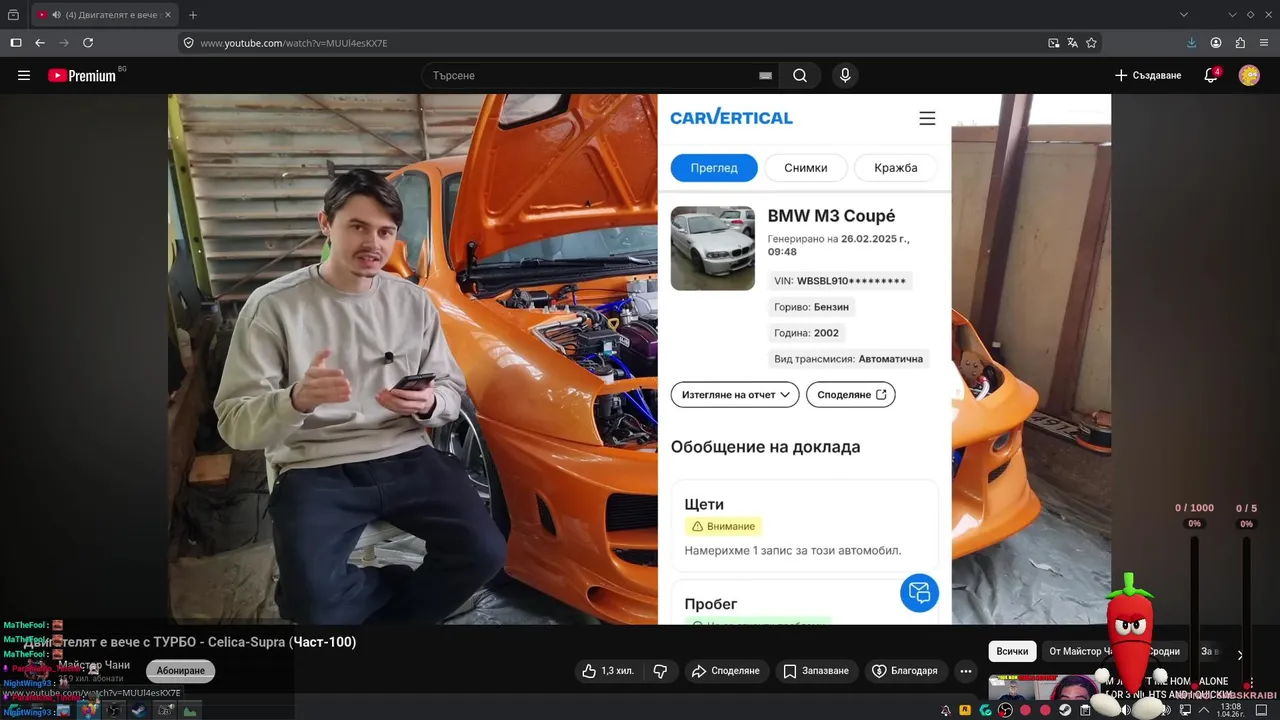Viewport: 1280px width, 720px height.
Task: Click carVertical hamburger menu icon
Action: (x=927, y=118)
